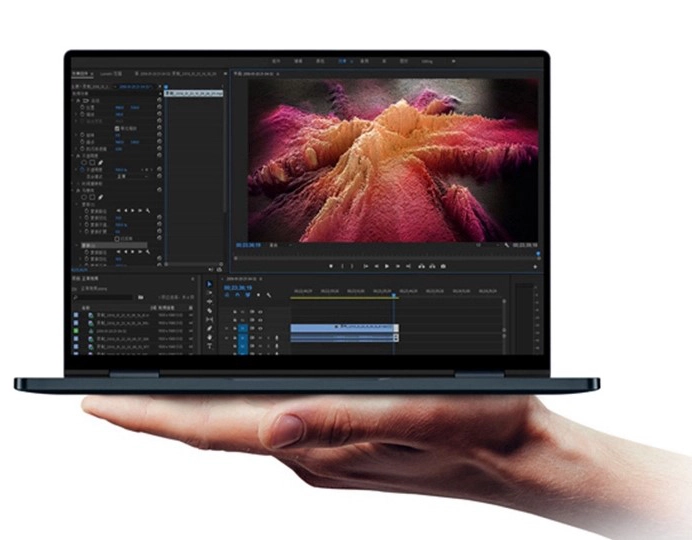
Task: Toggle Linked Selection in timeline header
Action: pyautogui.click(x=248, y=295)
